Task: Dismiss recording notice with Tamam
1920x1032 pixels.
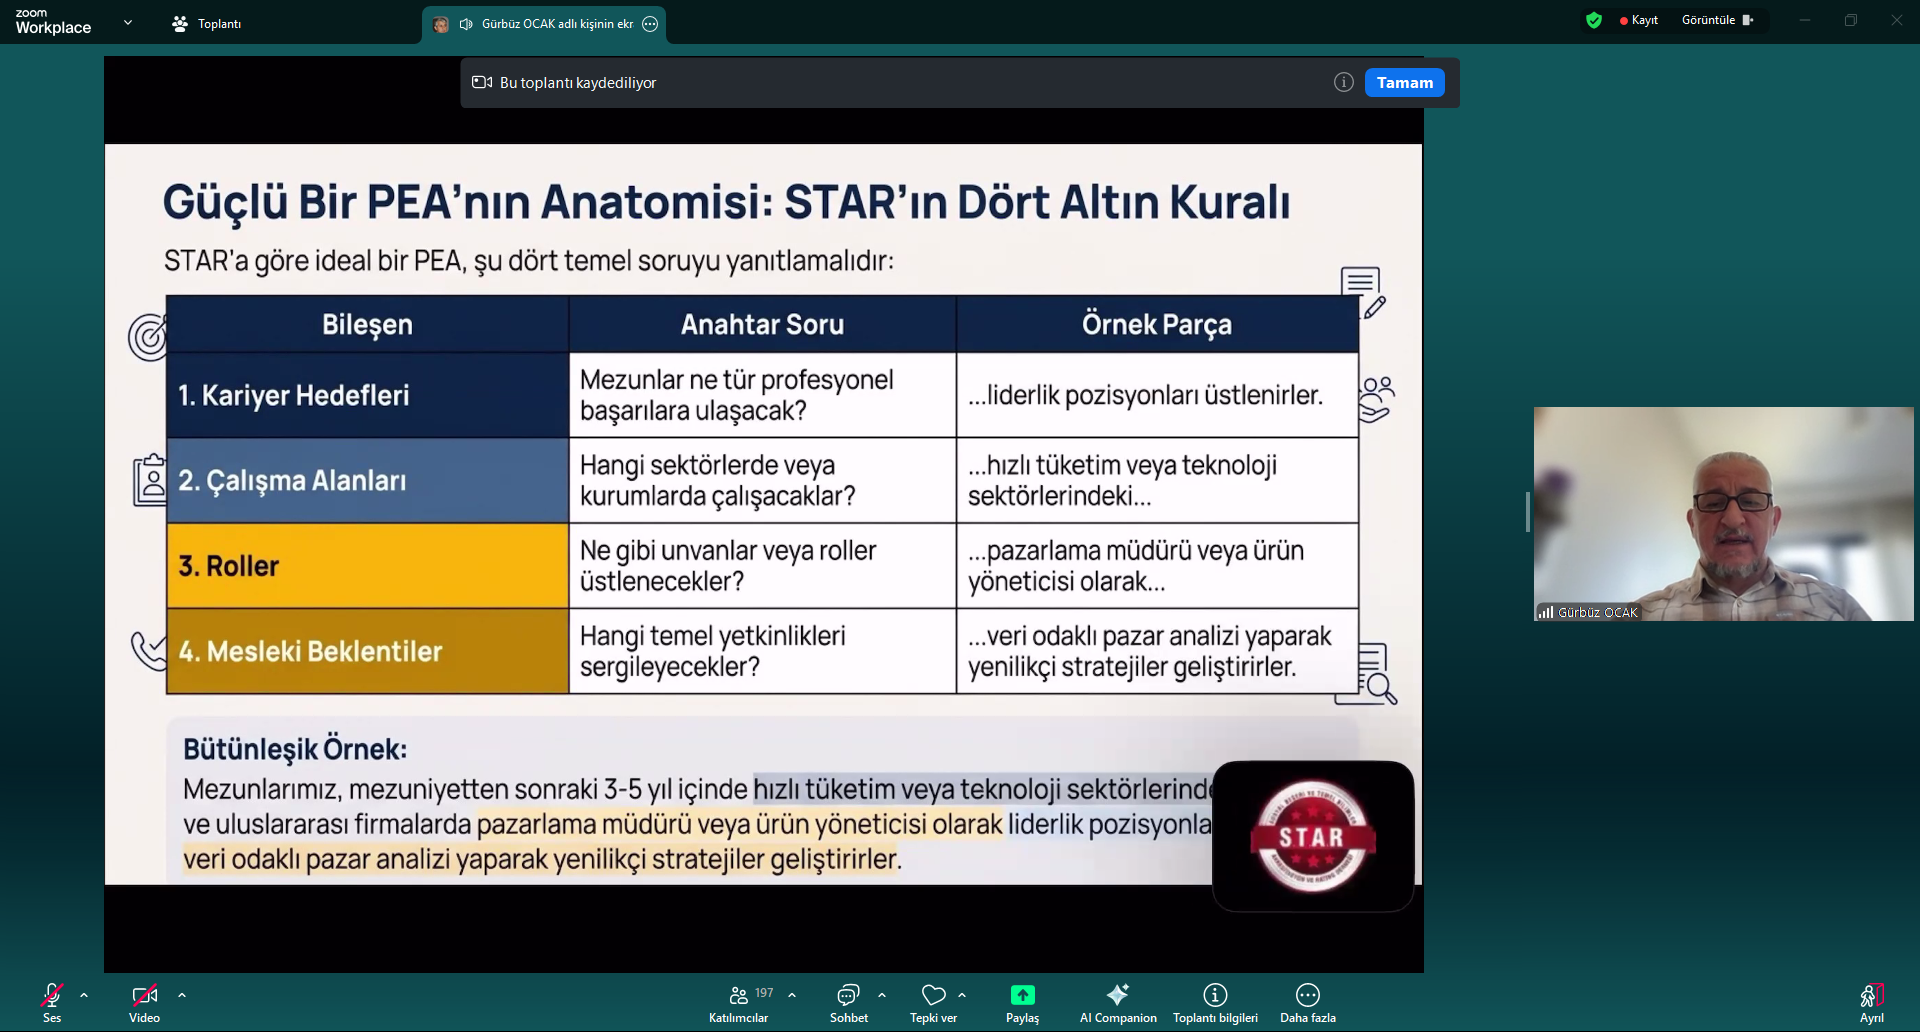Action: point(1404,83)
